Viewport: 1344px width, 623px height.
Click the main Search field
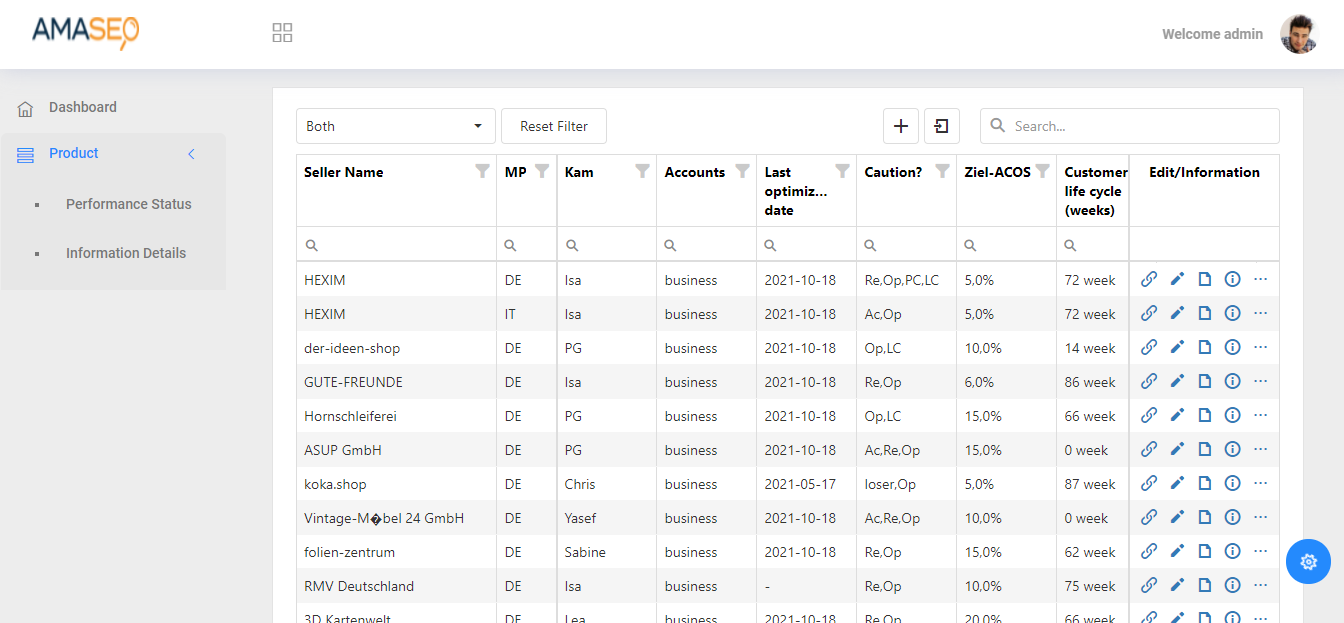1130,126
